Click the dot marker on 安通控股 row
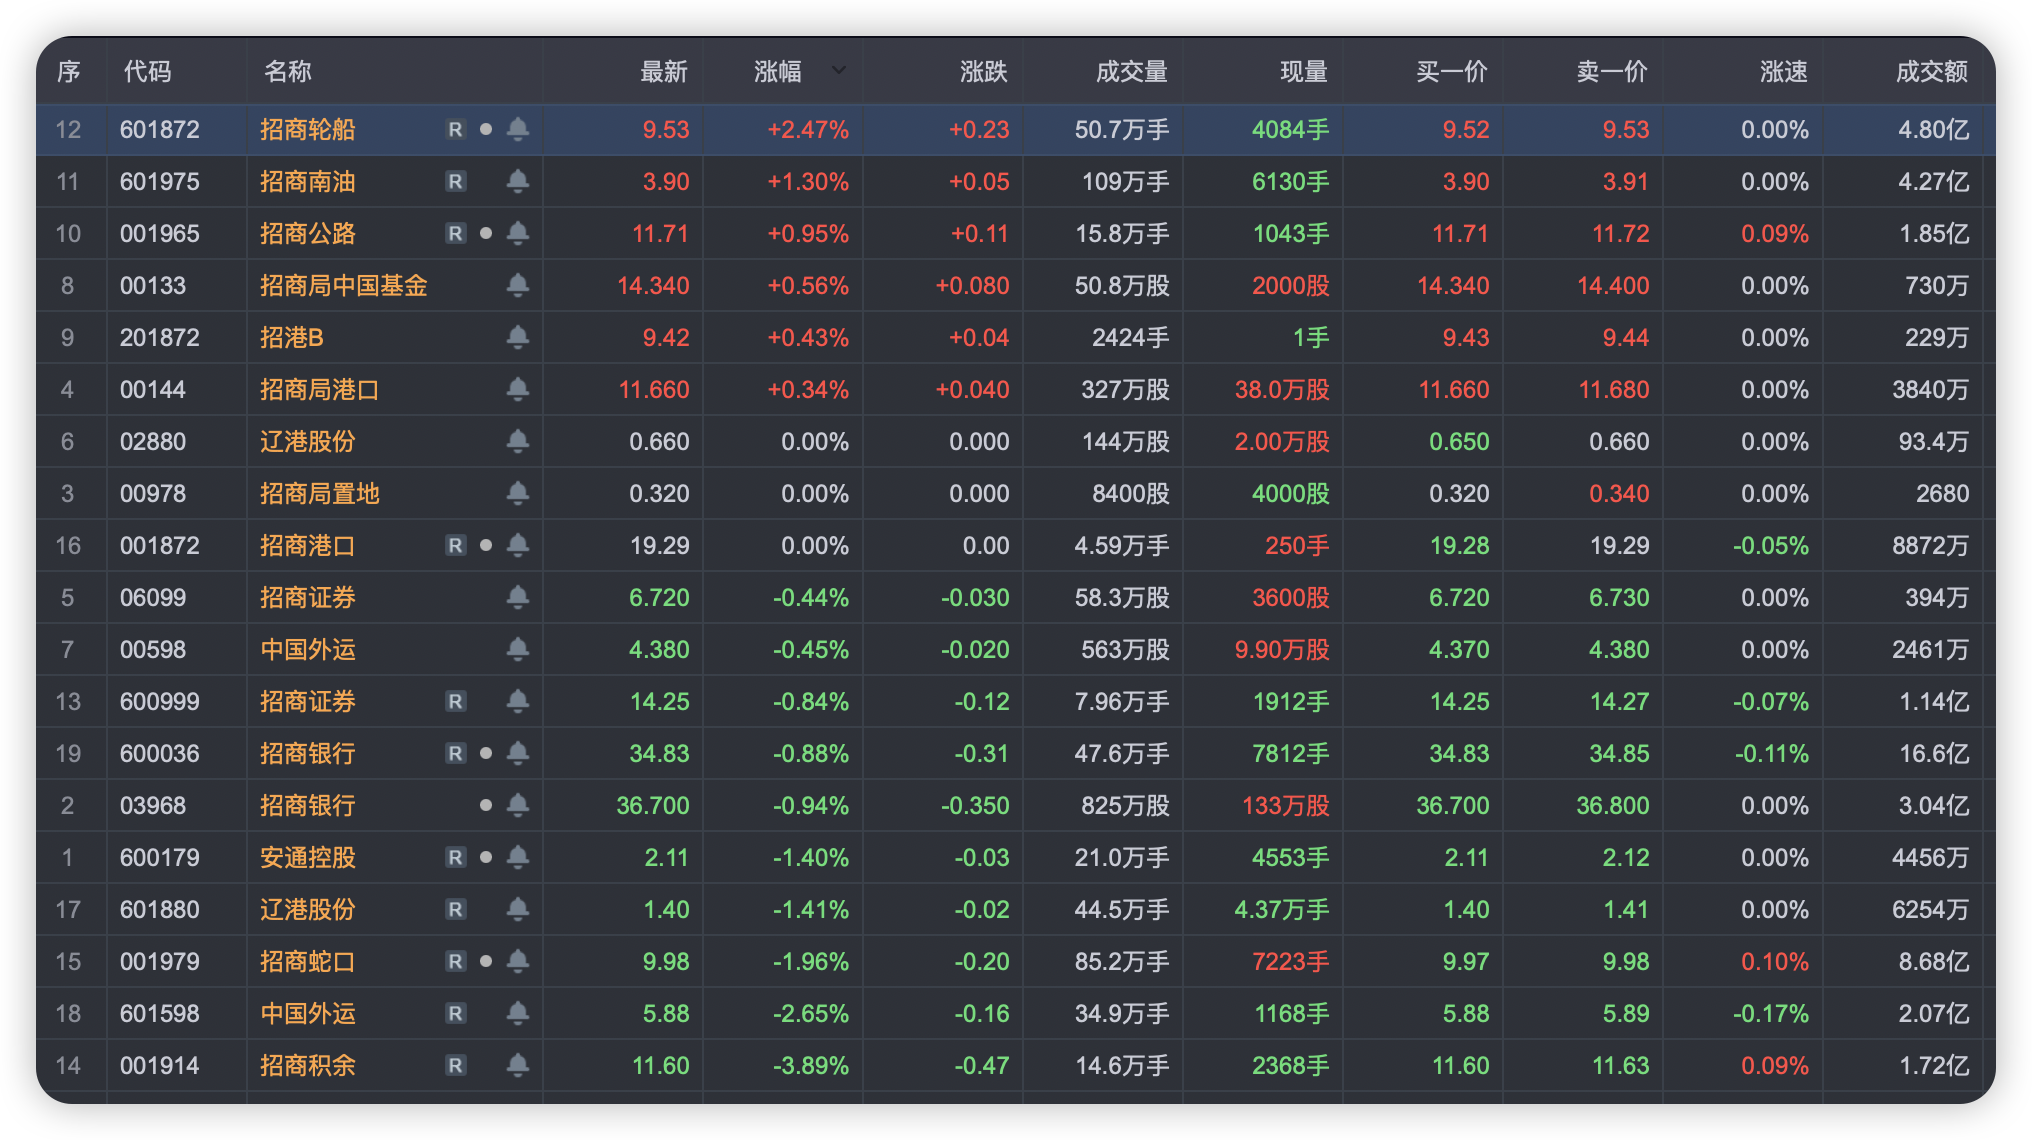Screen dimensions: 2032x1140 point(486,857)
